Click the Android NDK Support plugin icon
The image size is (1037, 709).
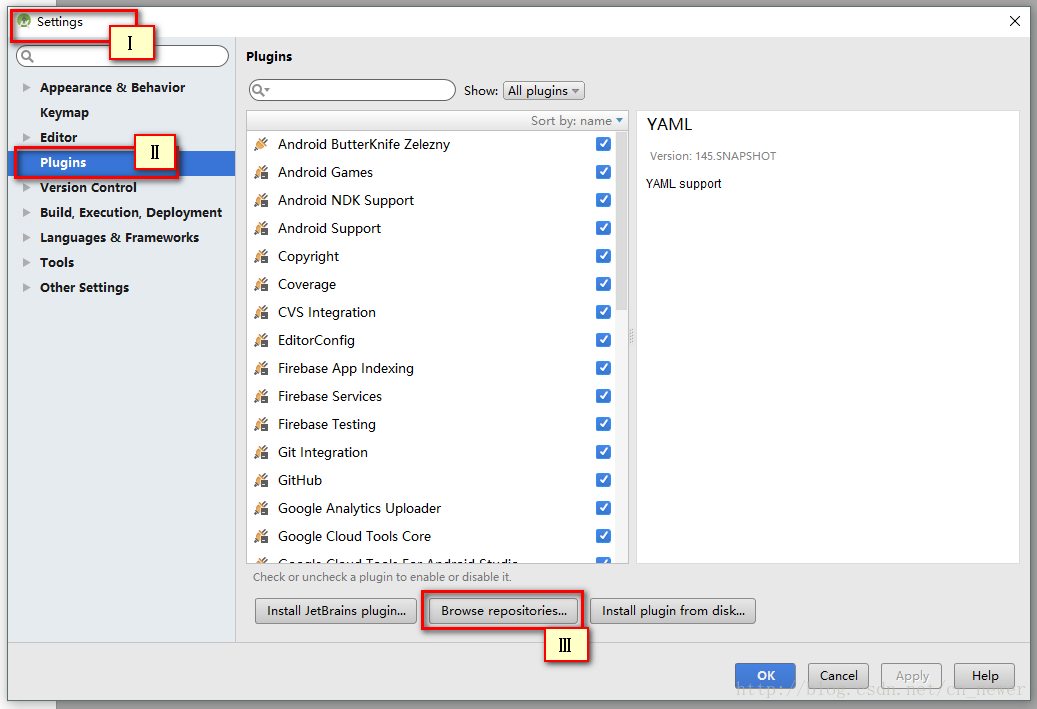[261, 200]
